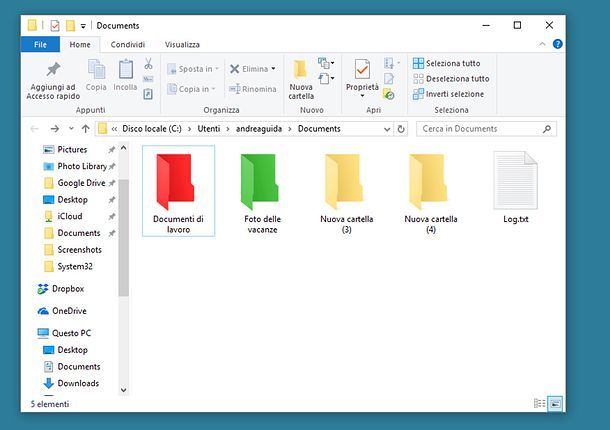Switch to the Visualizza tab
The height and width of the screenshot is (430, 610).
point(182,44)
